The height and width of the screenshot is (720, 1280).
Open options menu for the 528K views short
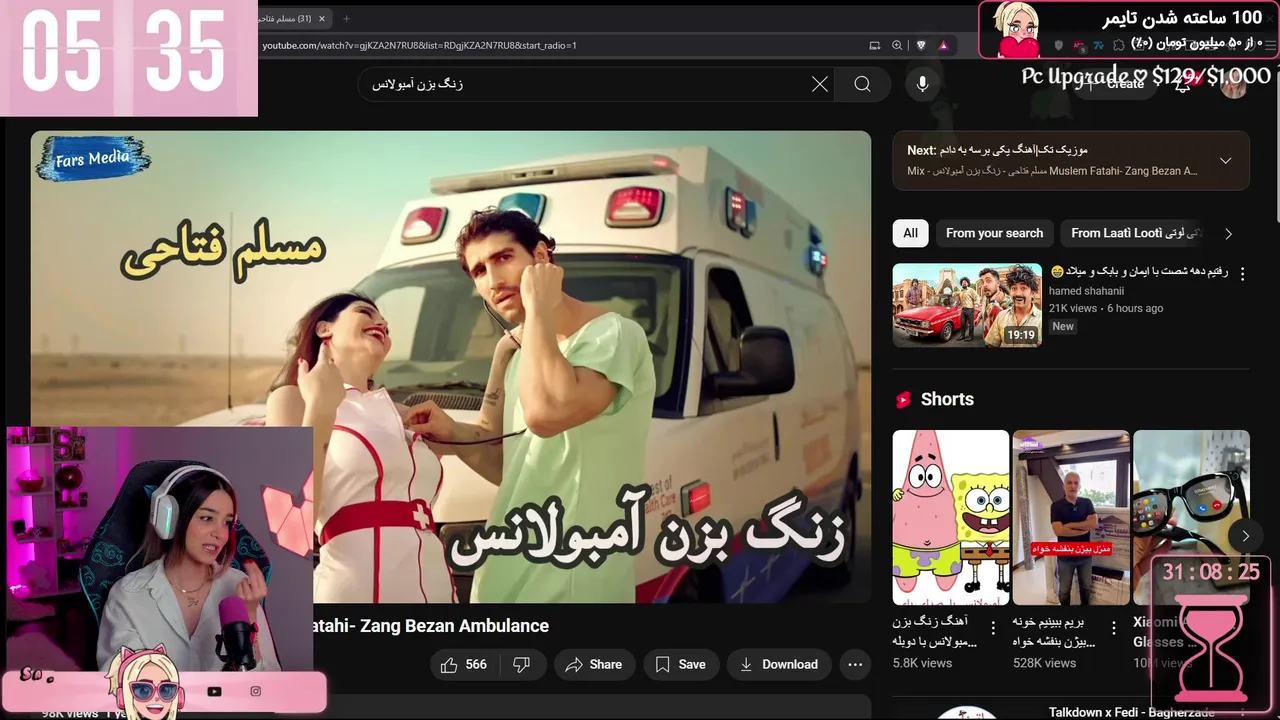[1113, 628]
